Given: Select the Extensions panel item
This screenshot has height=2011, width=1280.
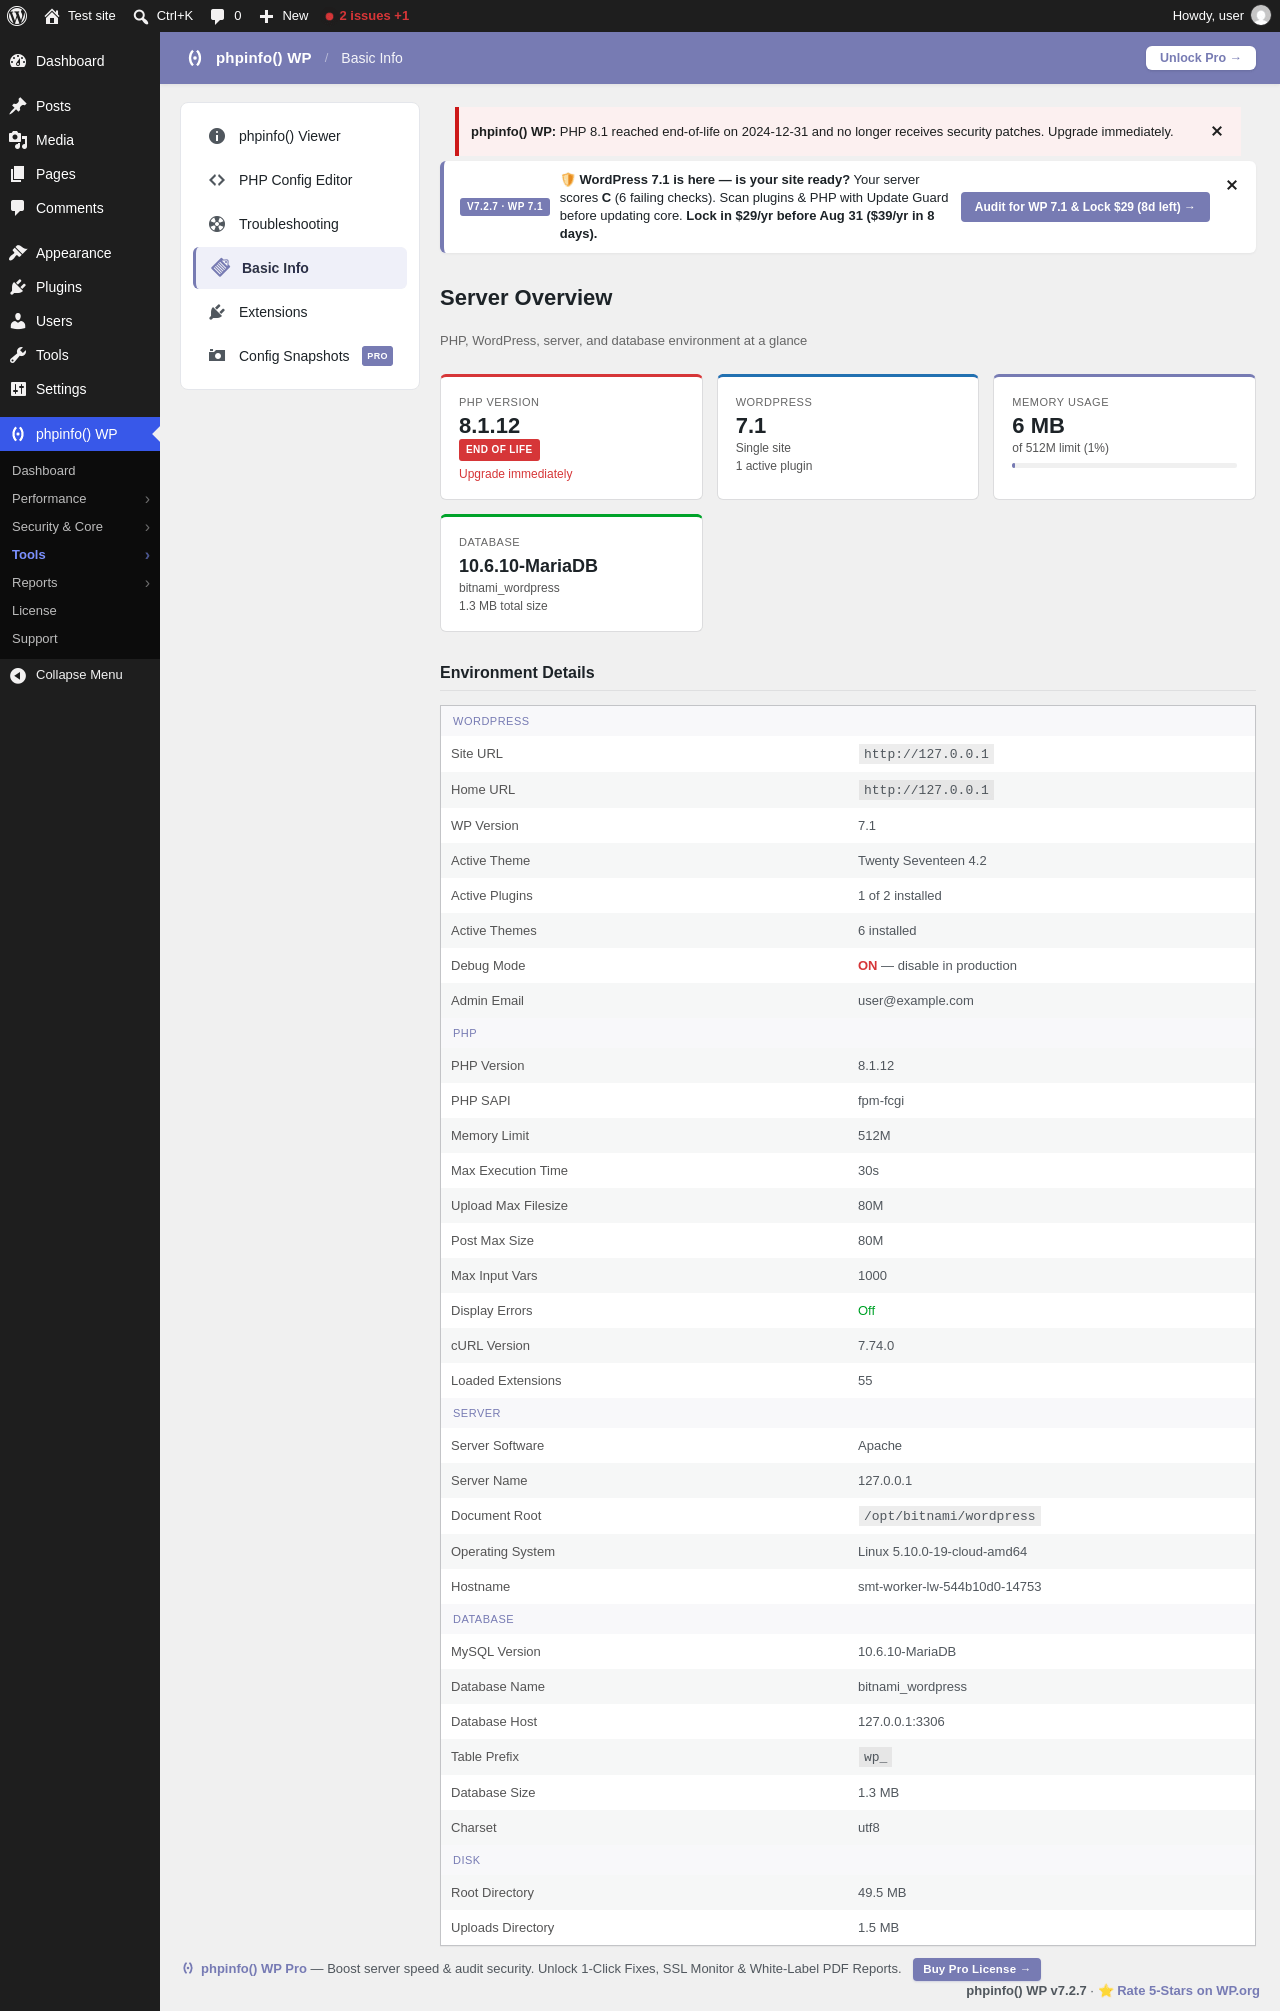Looking at the screenshot, I should (300, 312).
